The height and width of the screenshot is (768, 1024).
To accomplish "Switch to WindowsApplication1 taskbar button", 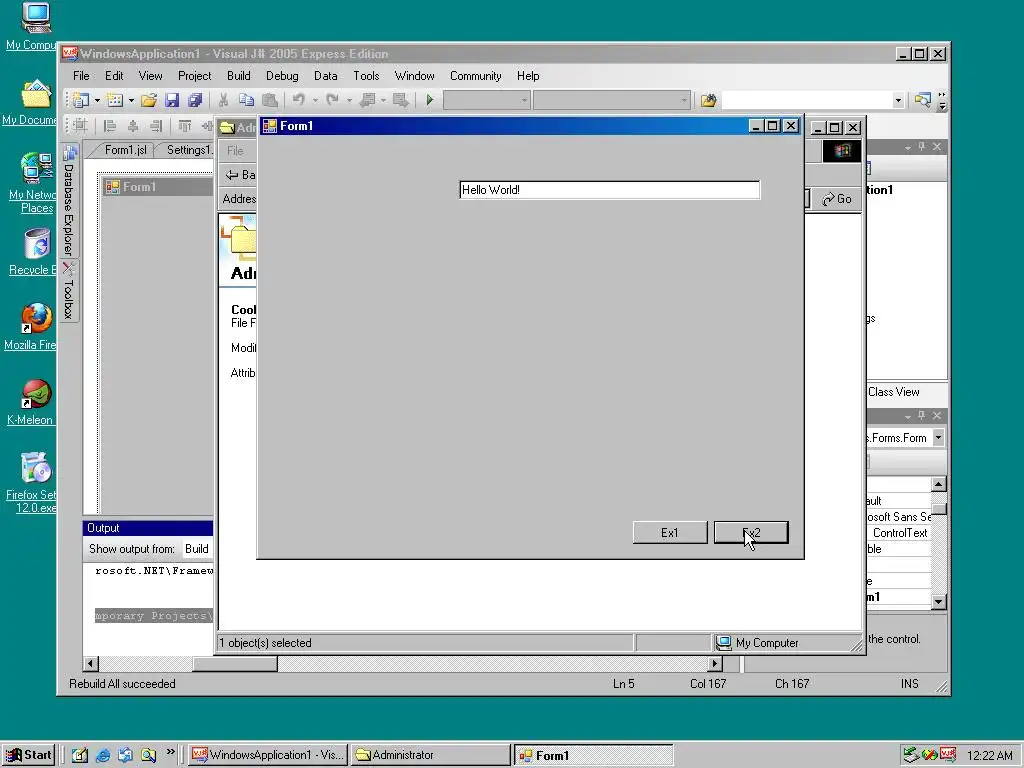I will (268, 755).
